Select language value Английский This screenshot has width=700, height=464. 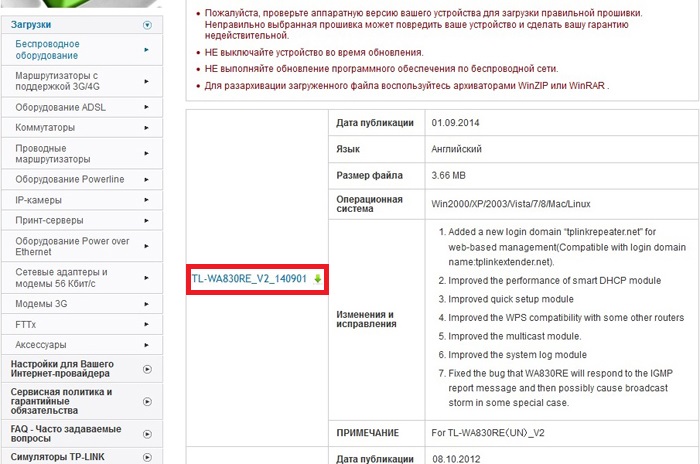[456, 149]
